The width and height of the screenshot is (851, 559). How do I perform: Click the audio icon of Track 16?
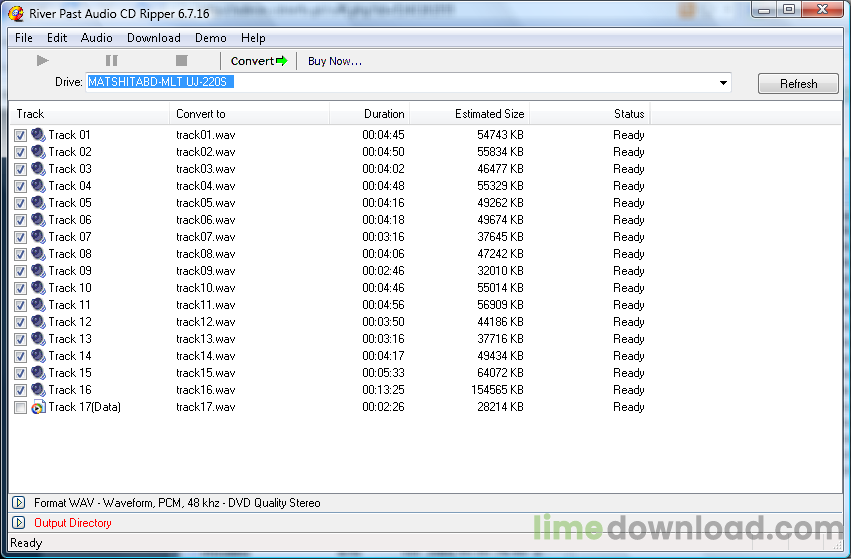tap(38, 389)
